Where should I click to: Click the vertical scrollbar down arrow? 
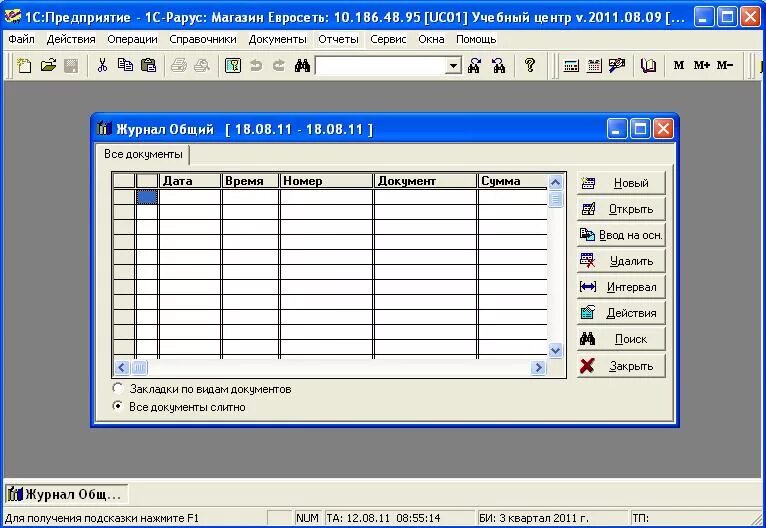(555, 350)
